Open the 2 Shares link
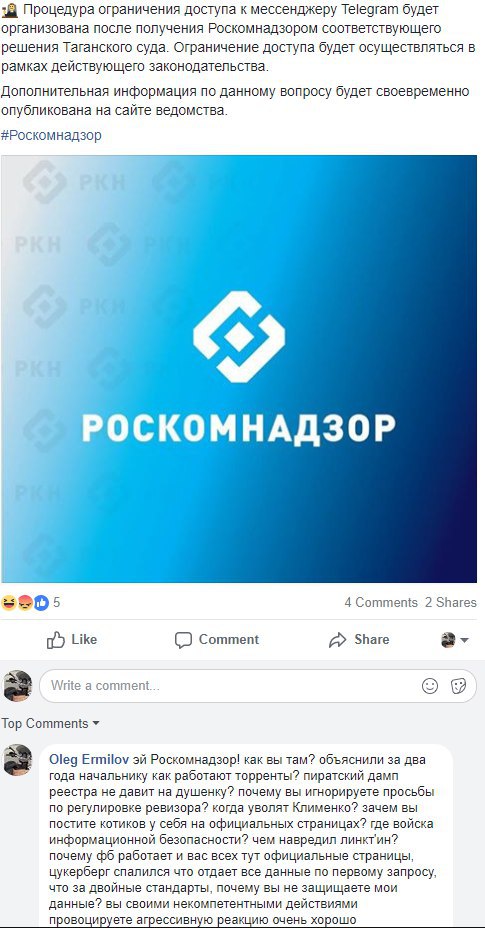Viewport: 485px width, 928px height. tap(451, 602)
